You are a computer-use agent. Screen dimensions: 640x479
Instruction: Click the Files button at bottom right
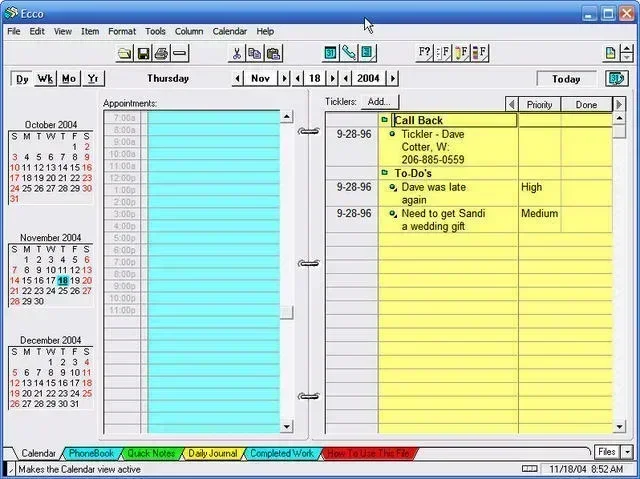(x=607, y=452)
